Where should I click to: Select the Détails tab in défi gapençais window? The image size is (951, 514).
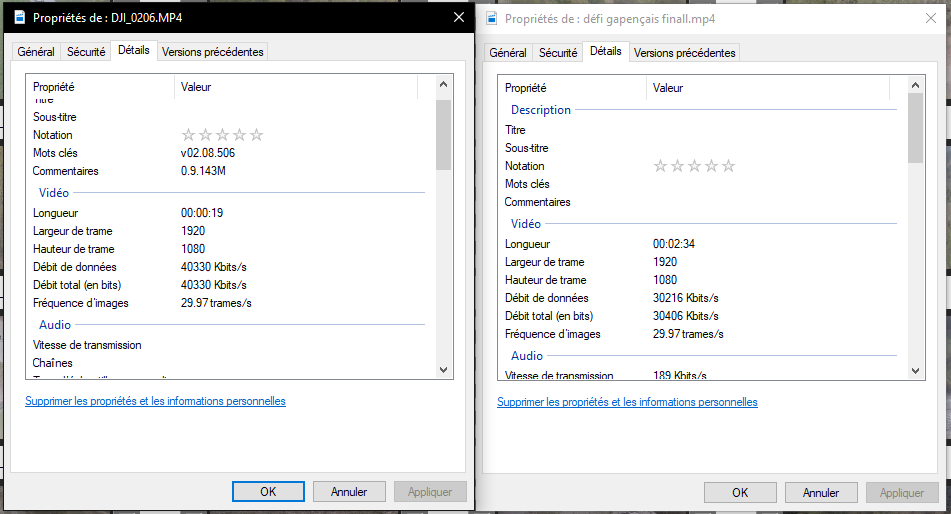coord(605,52)
